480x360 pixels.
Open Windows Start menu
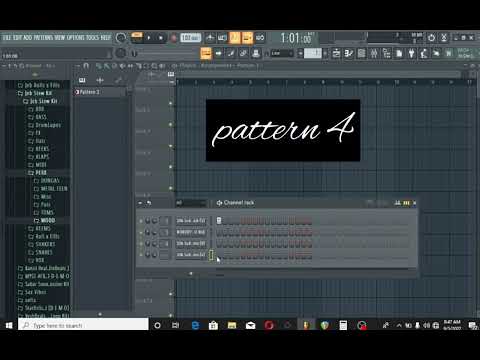(9, 325)
